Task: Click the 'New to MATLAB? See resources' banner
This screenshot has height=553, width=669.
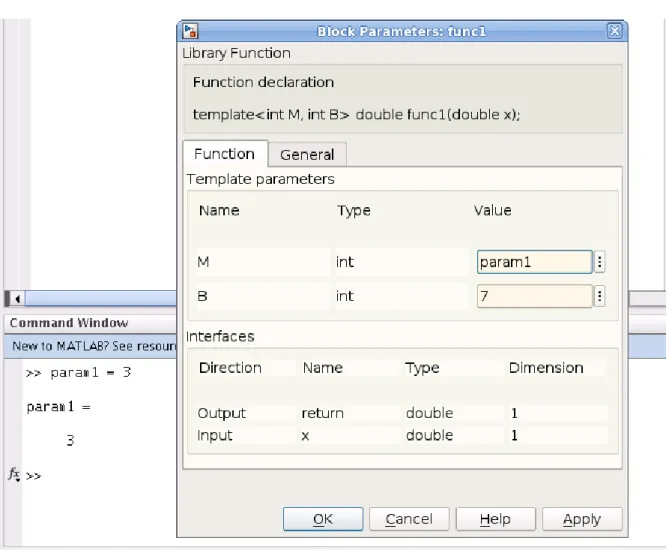Action: point(94,346)
